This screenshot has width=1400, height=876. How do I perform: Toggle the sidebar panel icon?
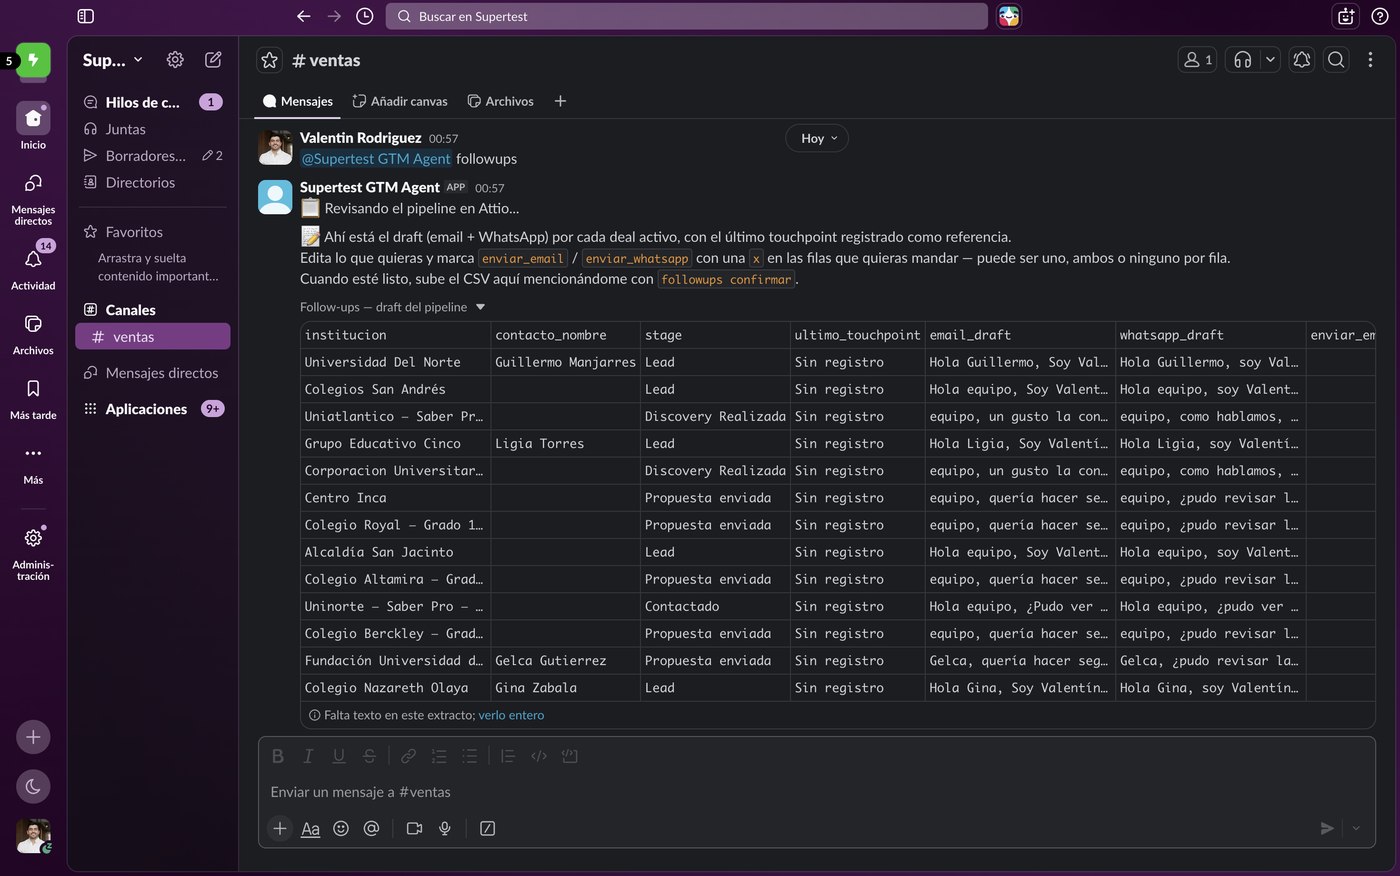point(85,16)
